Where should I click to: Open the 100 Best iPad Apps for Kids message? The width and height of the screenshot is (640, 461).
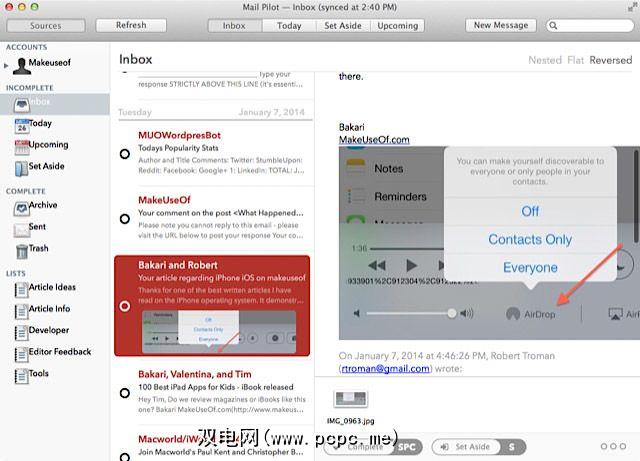tap(214, 392)
